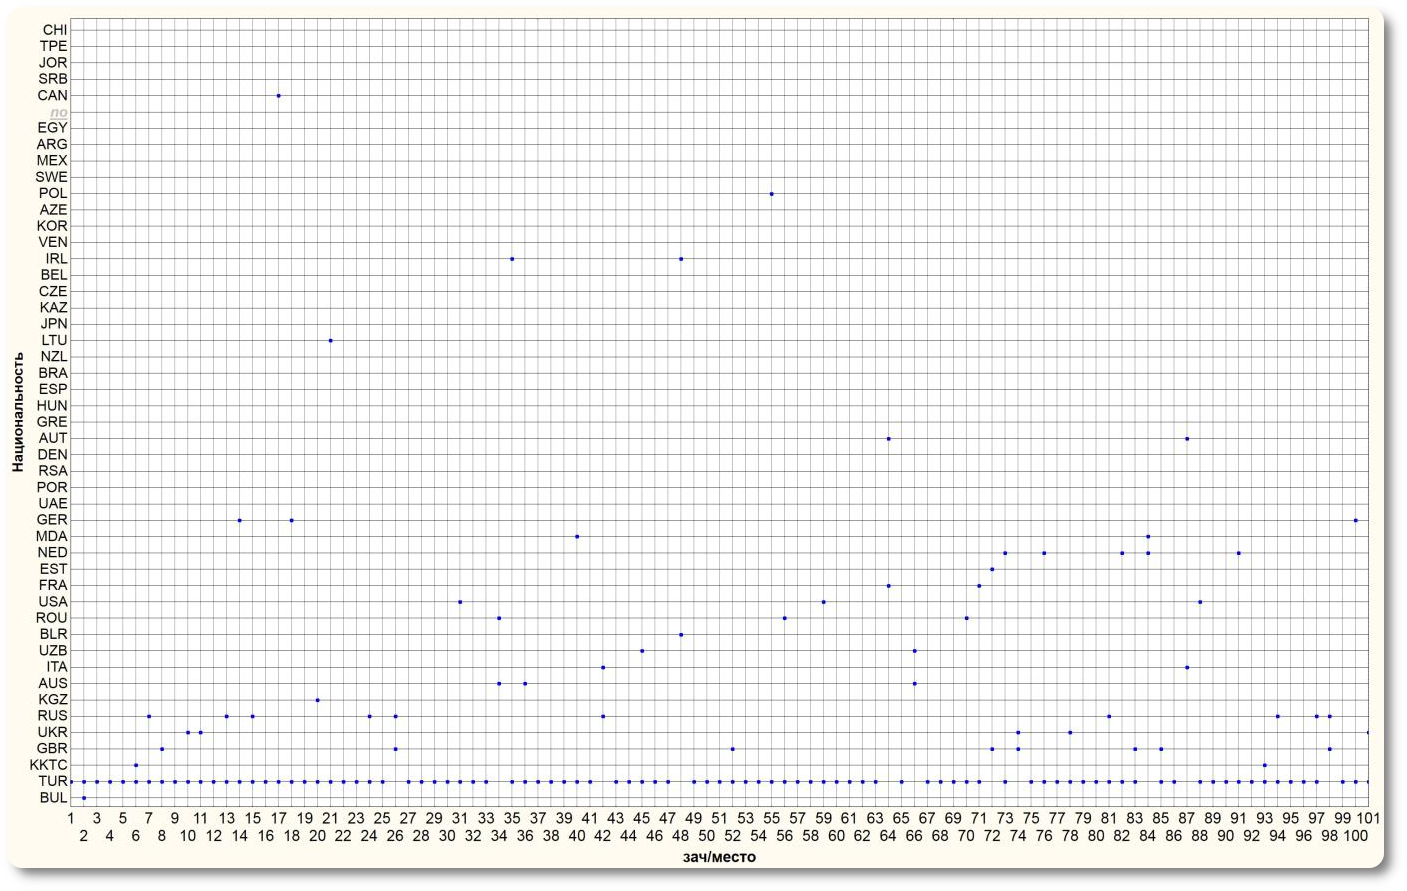Select the MDA data point at place 40
Viewport: 1407px width, 891px height.
(x=577, y=536)
